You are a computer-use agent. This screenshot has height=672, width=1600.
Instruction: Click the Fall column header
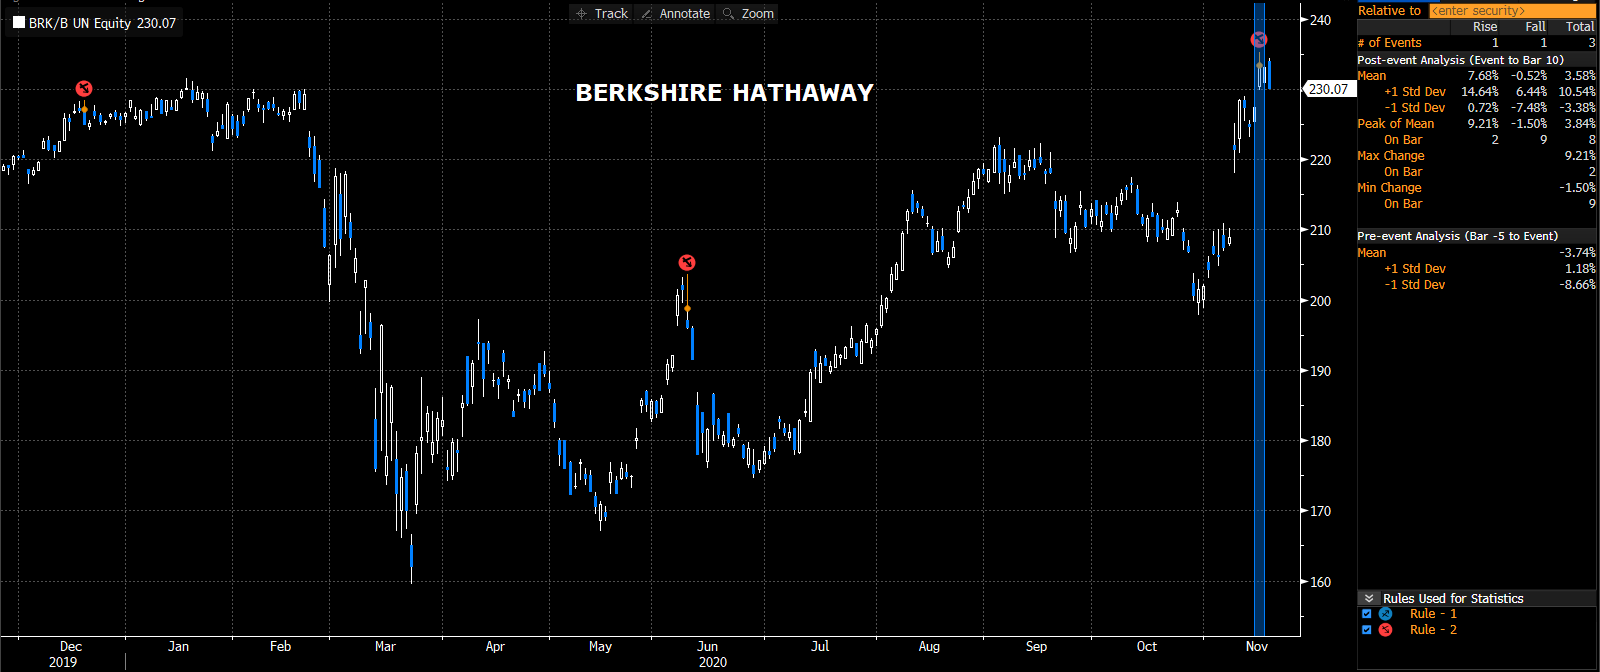pyautogui.click(x=1535, y=27)
